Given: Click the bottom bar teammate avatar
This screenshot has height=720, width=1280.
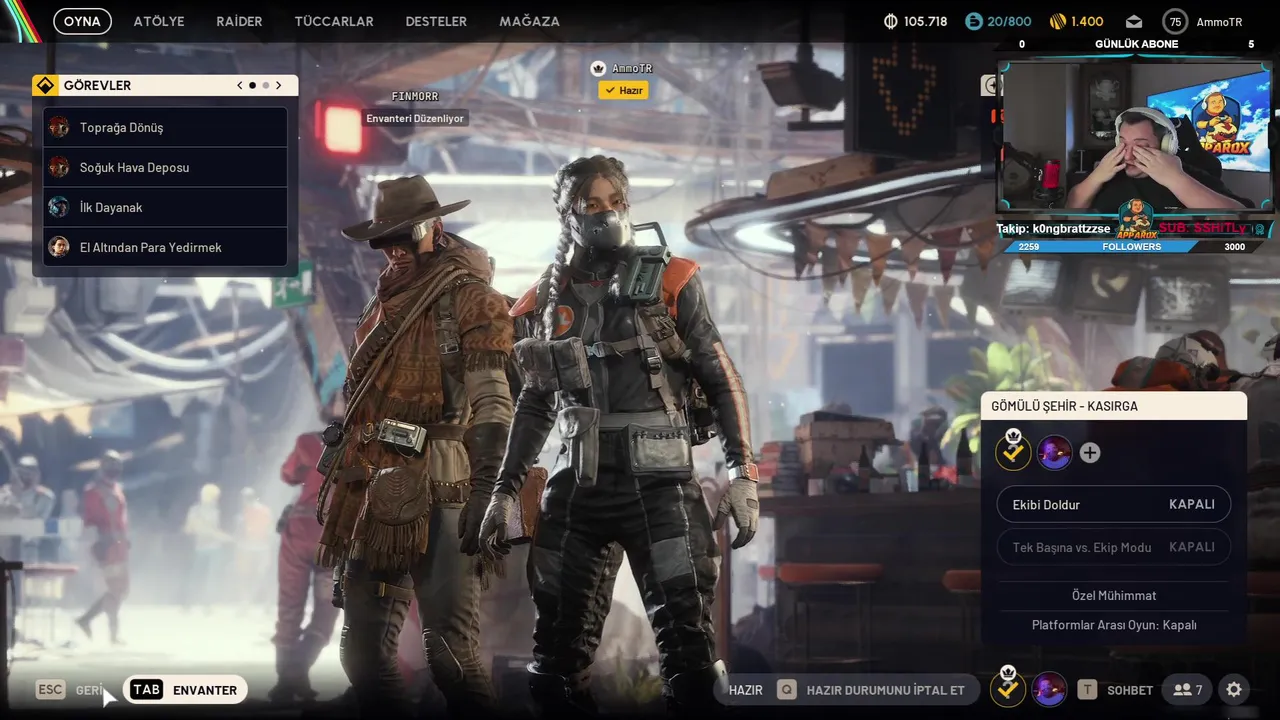Looking at the screenshot, I should tap(1049, 690).
